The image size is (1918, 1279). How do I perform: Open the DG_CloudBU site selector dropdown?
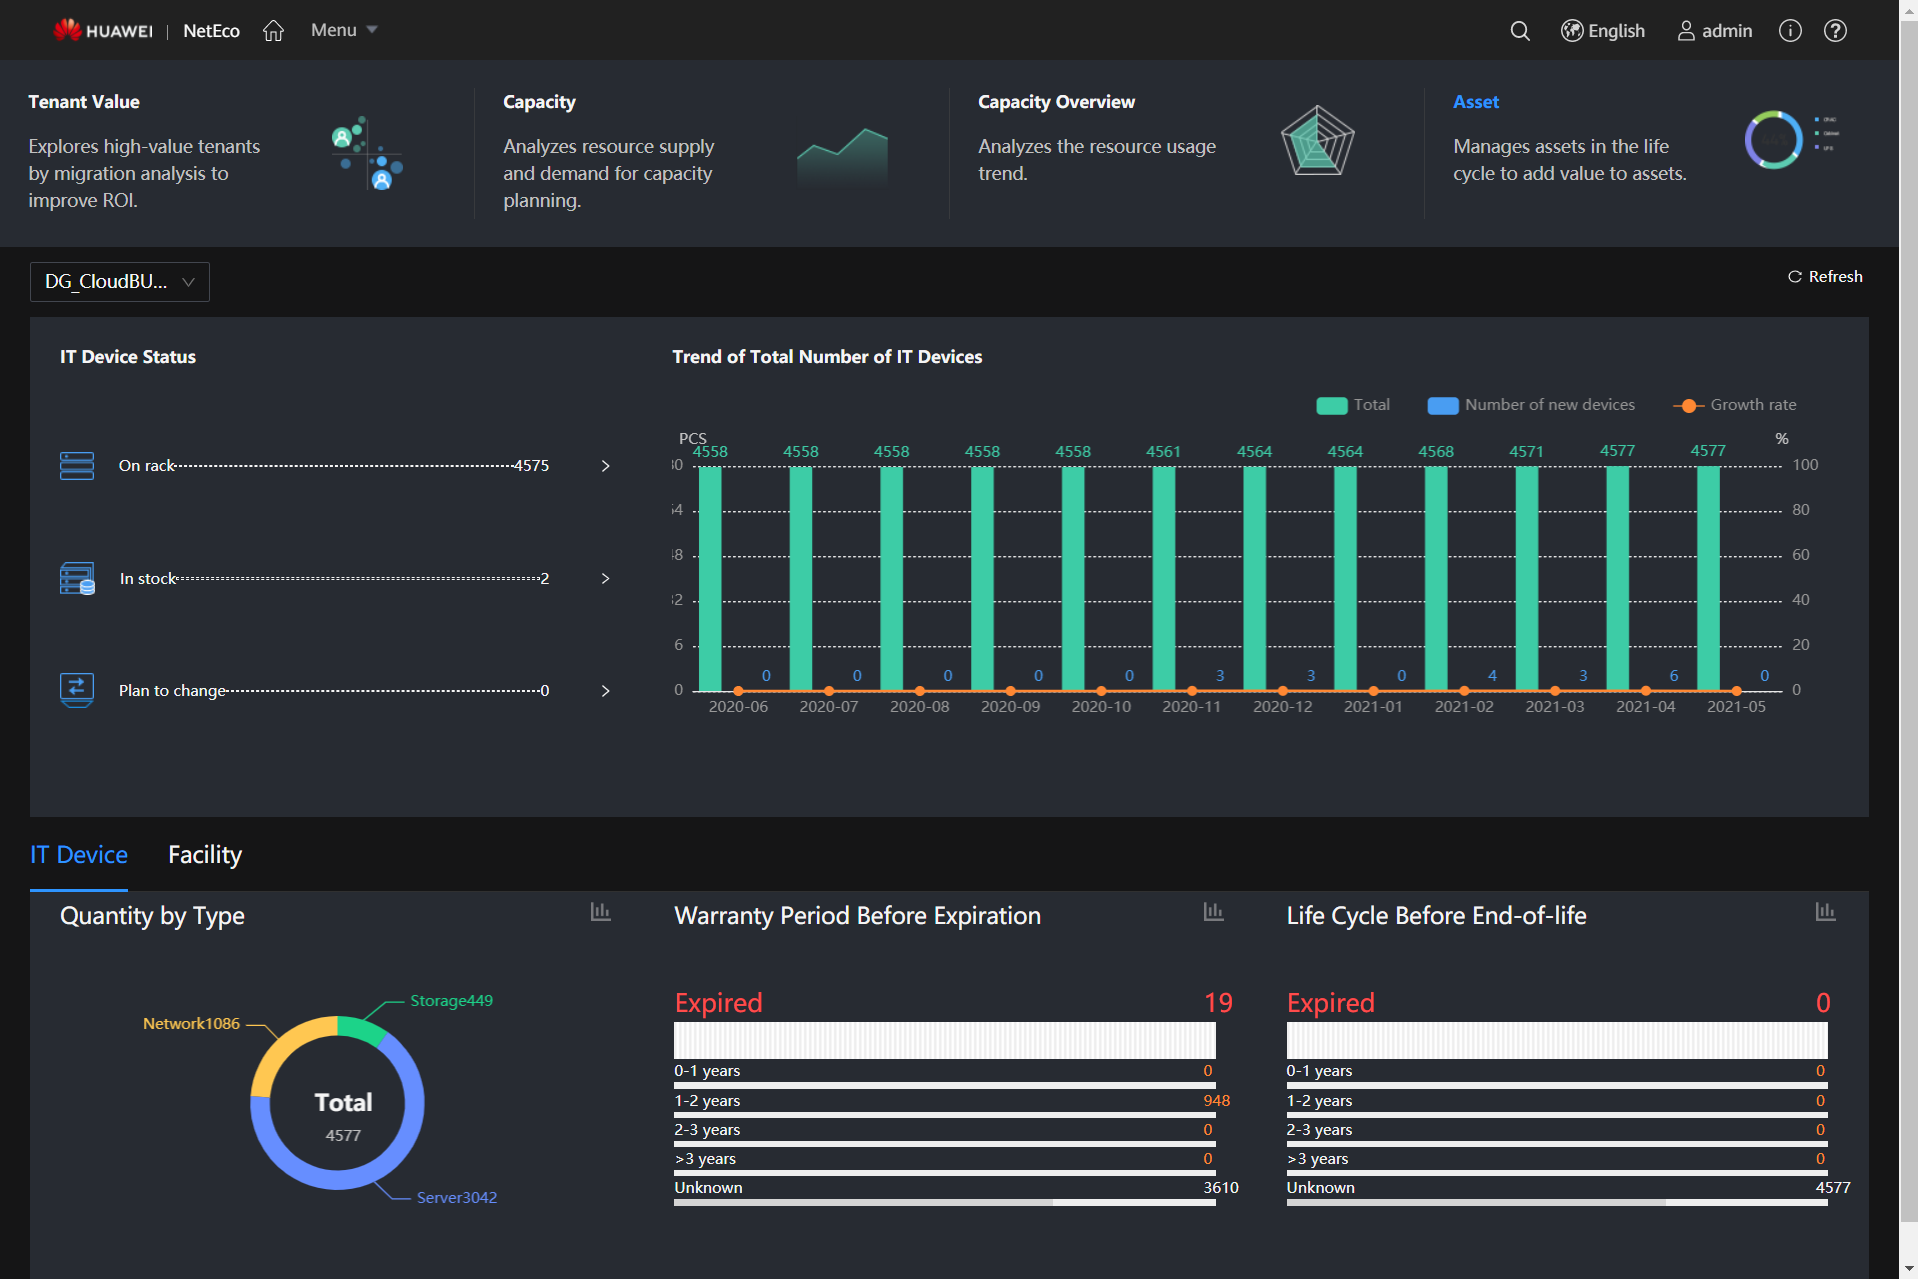[119, 281]
